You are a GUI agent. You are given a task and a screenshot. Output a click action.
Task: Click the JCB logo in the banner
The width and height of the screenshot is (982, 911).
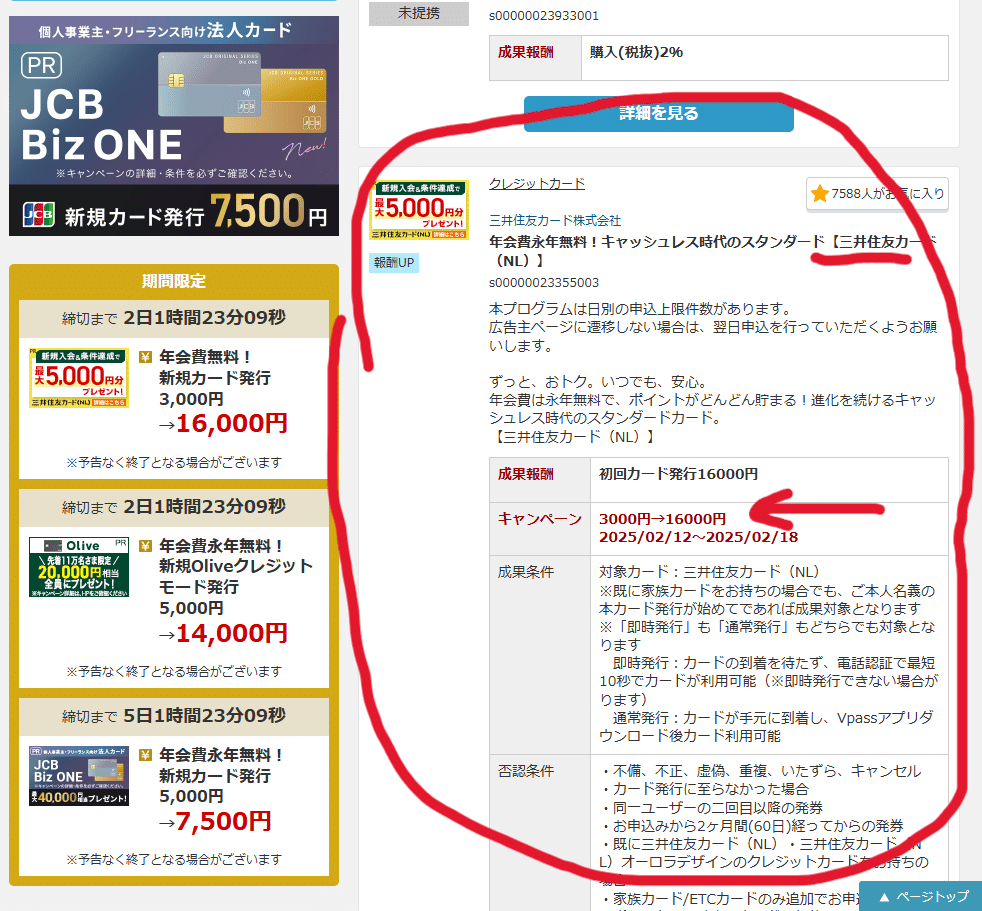click(39, 214)
